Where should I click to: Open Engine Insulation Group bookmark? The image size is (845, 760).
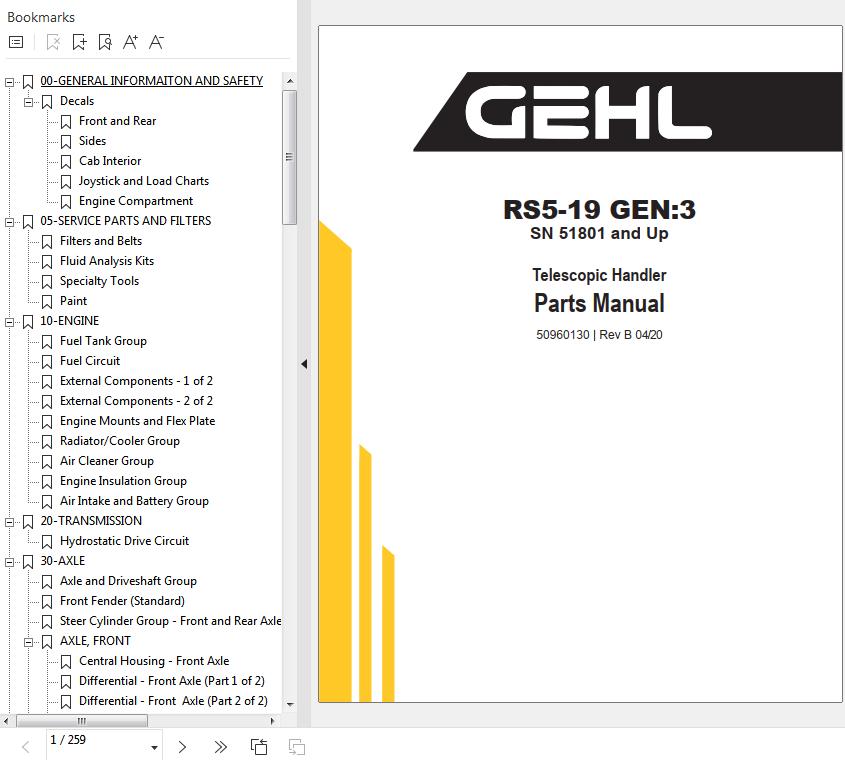(123, 481)
